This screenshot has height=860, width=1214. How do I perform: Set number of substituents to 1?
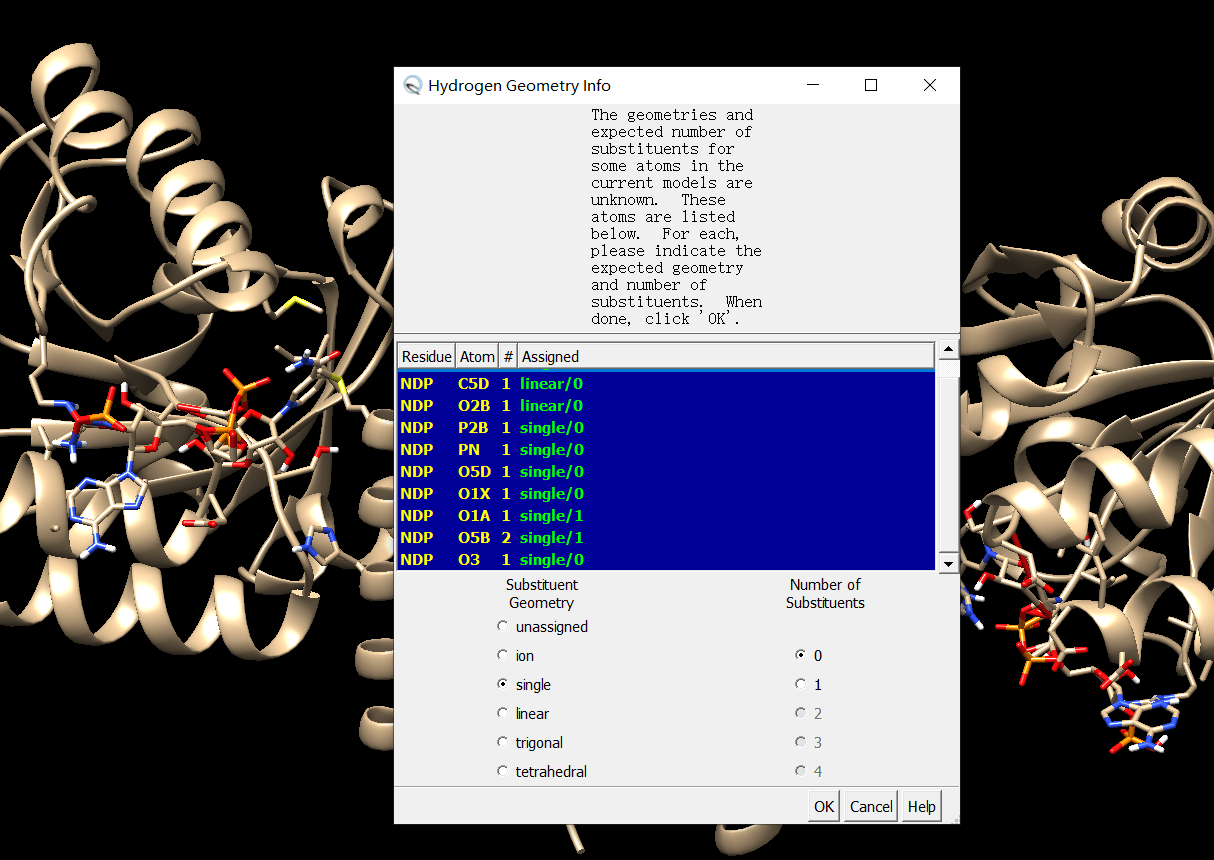coord(800,685)
